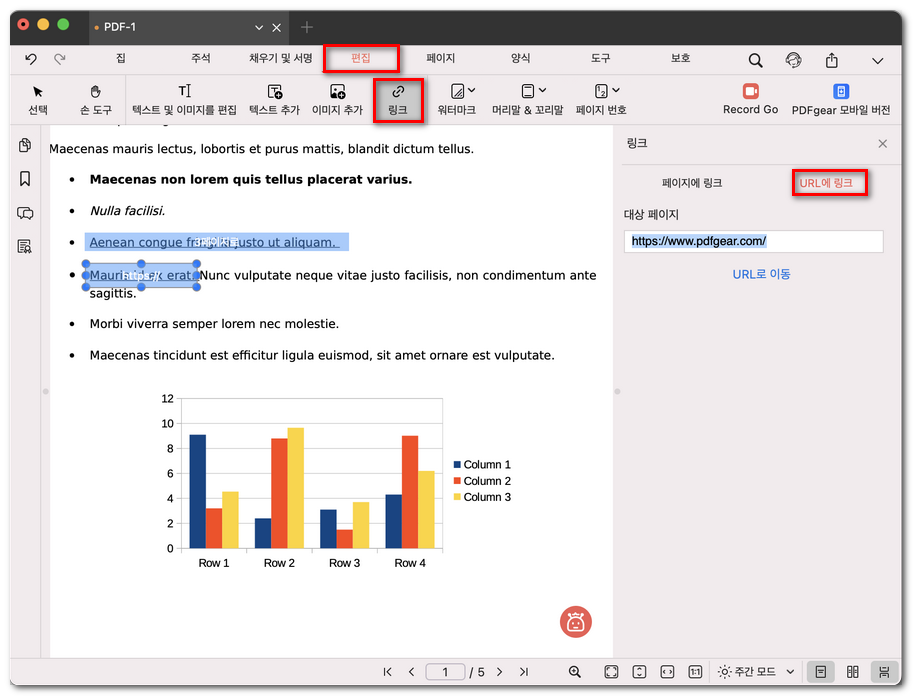Open the comments panel in left sidebar
Viewport: 913px width, 696px height.
click(x=25, y=213)
